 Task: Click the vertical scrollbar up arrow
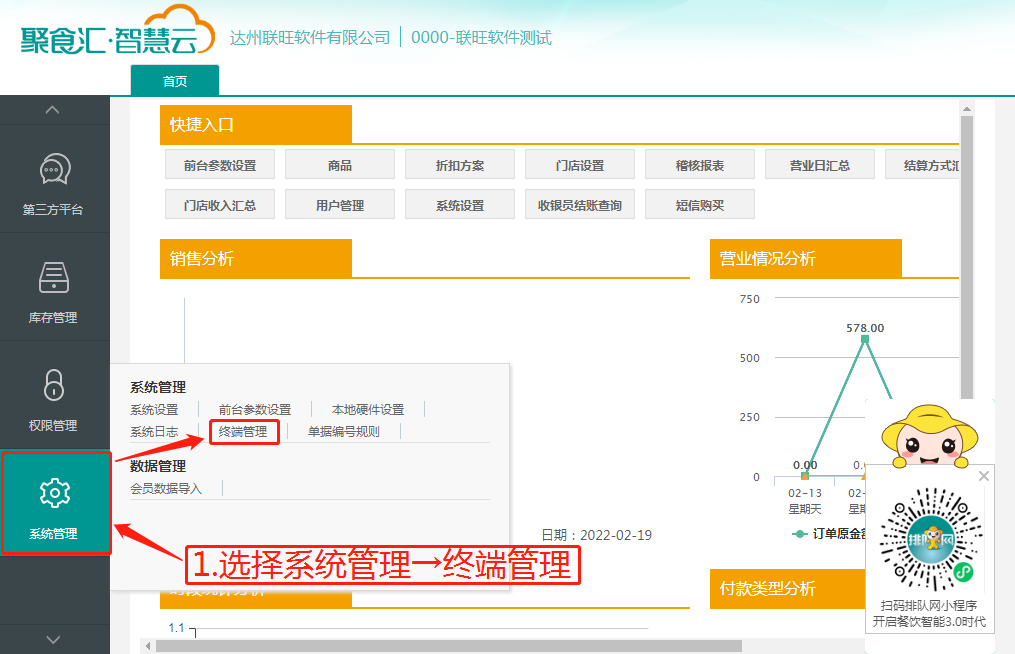pyautogui.click(x=967, y=109)
